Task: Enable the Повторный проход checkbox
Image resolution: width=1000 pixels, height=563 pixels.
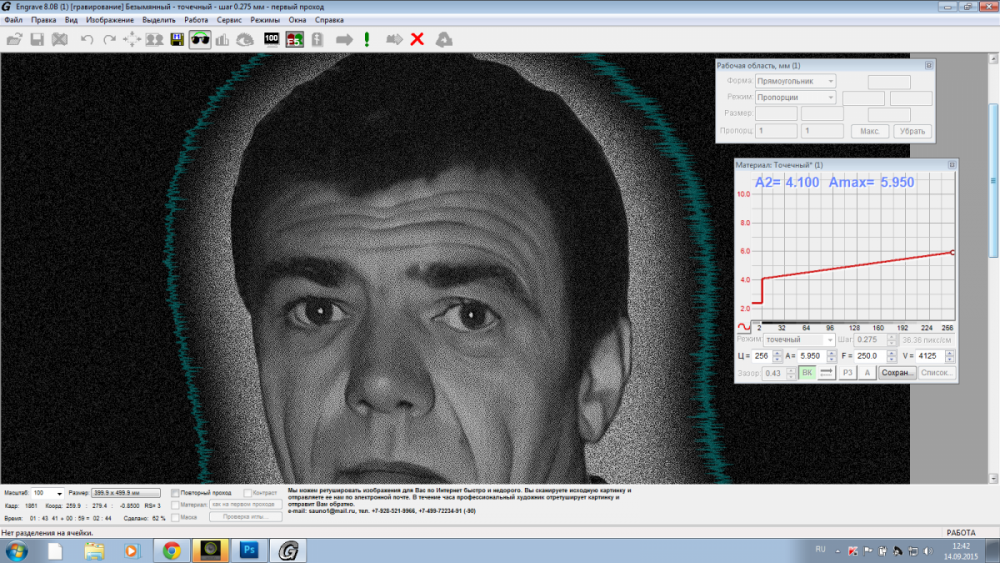Action: 177,493
